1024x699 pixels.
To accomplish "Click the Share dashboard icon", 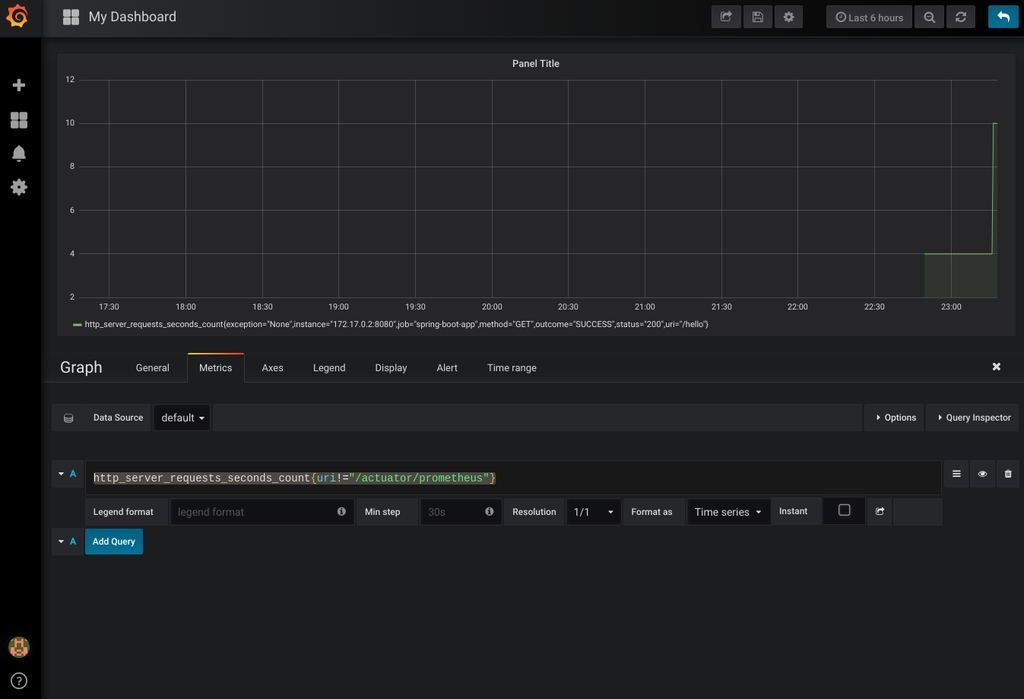I will (x=726, y=17).
